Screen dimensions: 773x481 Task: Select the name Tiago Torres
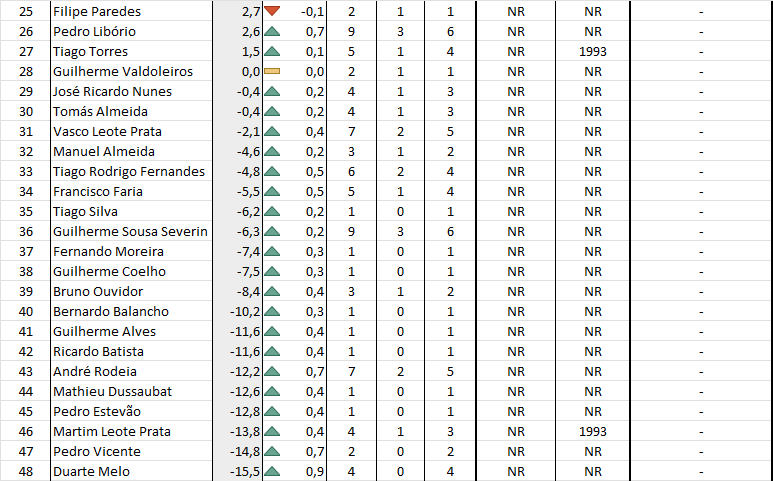[90, 52]
